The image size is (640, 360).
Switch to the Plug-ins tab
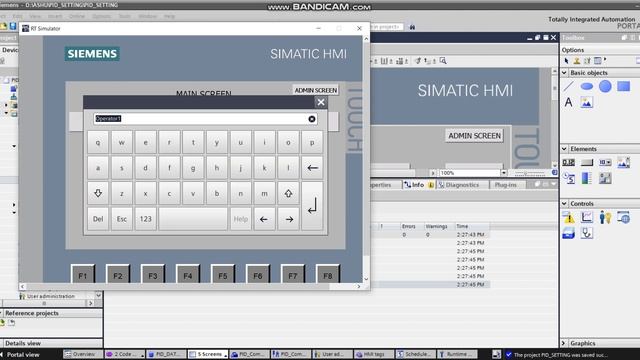pyautogui.click(x=506, y=185)
